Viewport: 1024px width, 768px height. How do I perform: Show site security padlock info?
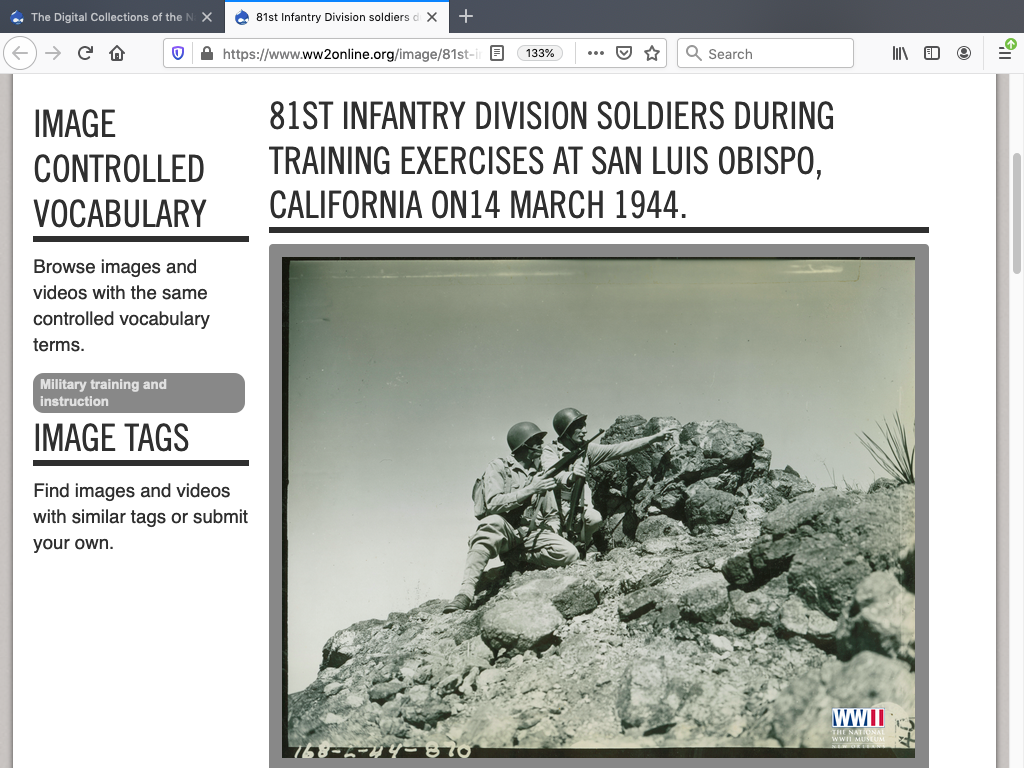(206, 54)
